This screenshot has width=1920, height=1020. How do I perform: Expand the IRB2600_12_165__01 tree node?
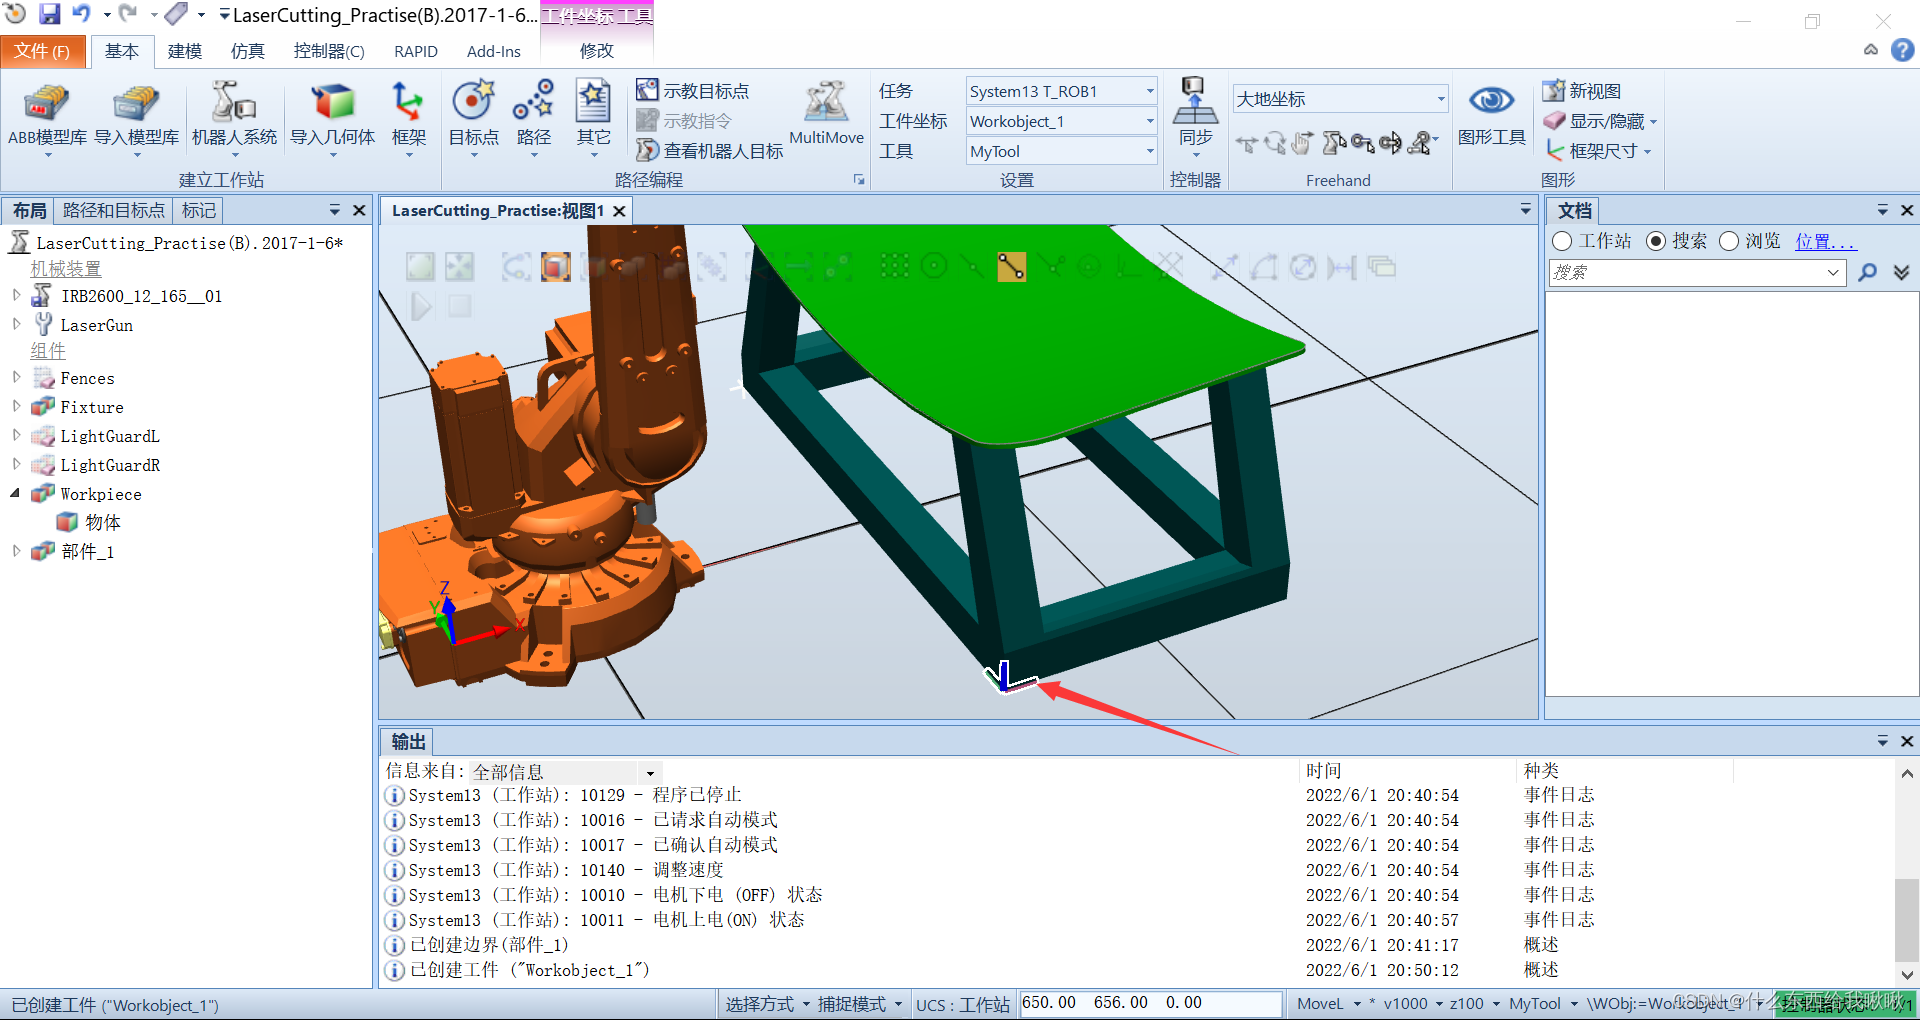[16, 295]
